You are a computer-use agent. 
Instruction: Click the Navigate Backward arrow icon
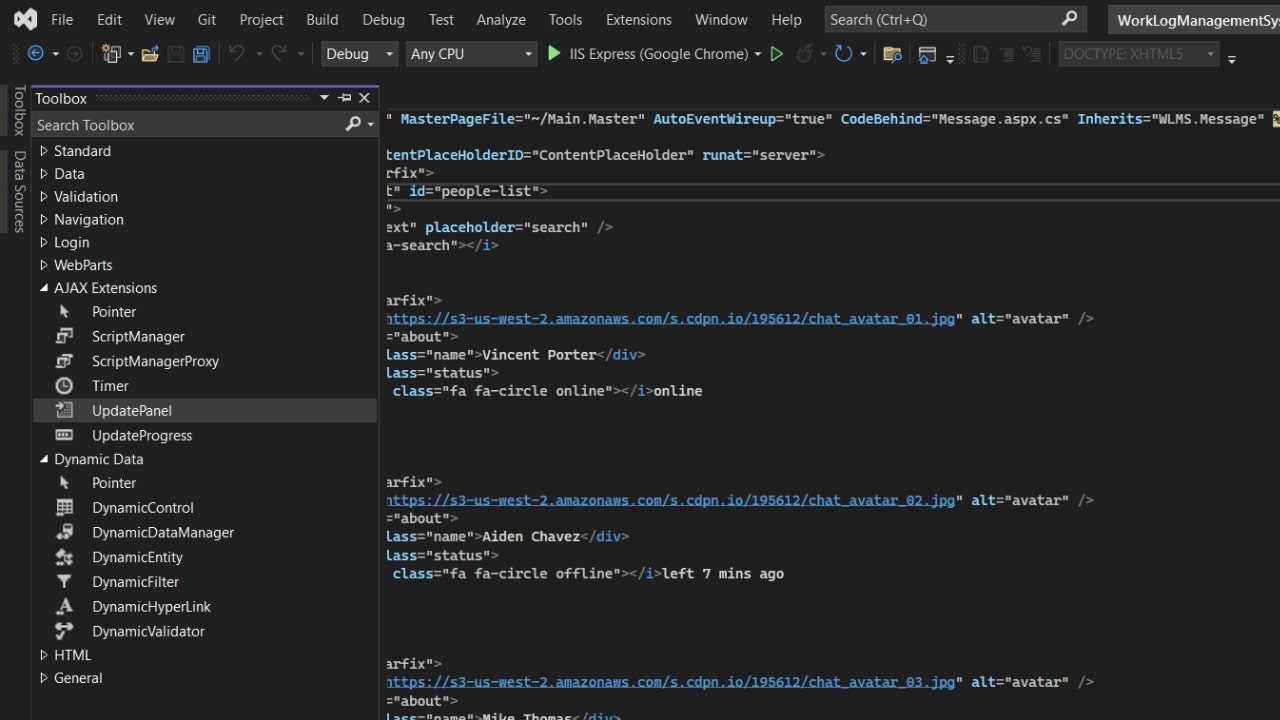click(x=36, y=53)
